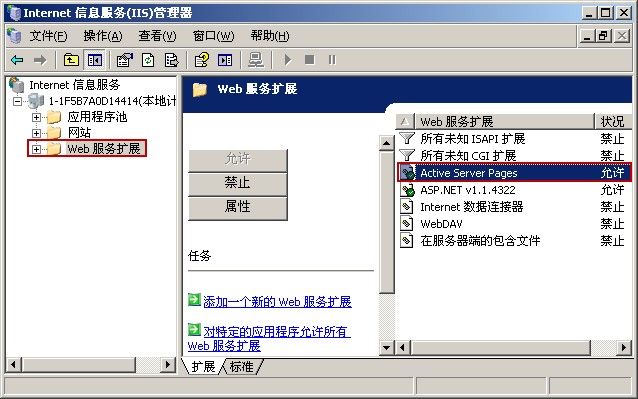The height and width of the screenshot is (399, 638).
Task: Select the 所有未知 ISAPI 扩展 row
Action: 514,138
